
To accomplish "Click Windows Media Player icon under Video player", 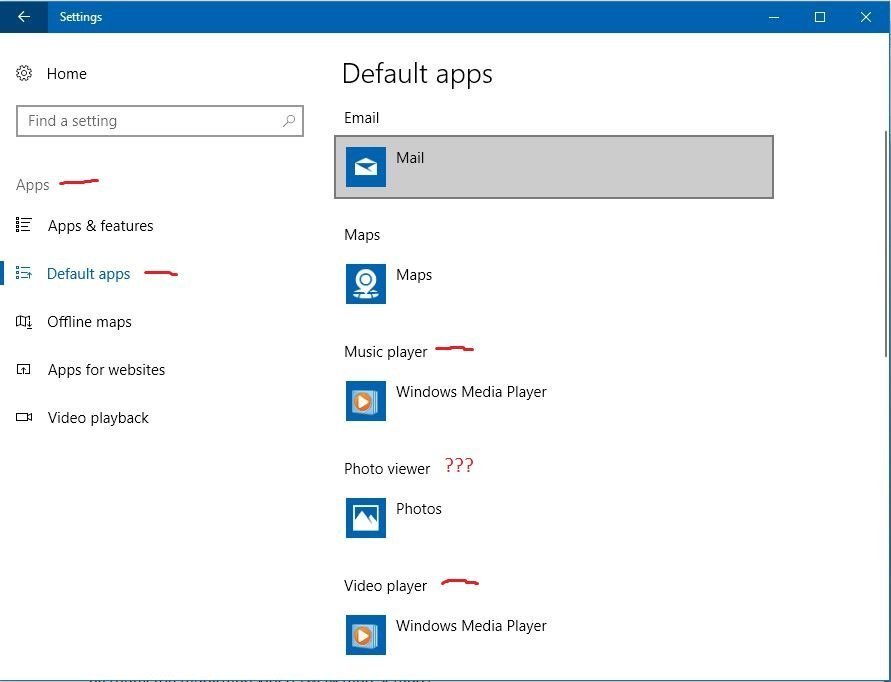I will (366, 635).
